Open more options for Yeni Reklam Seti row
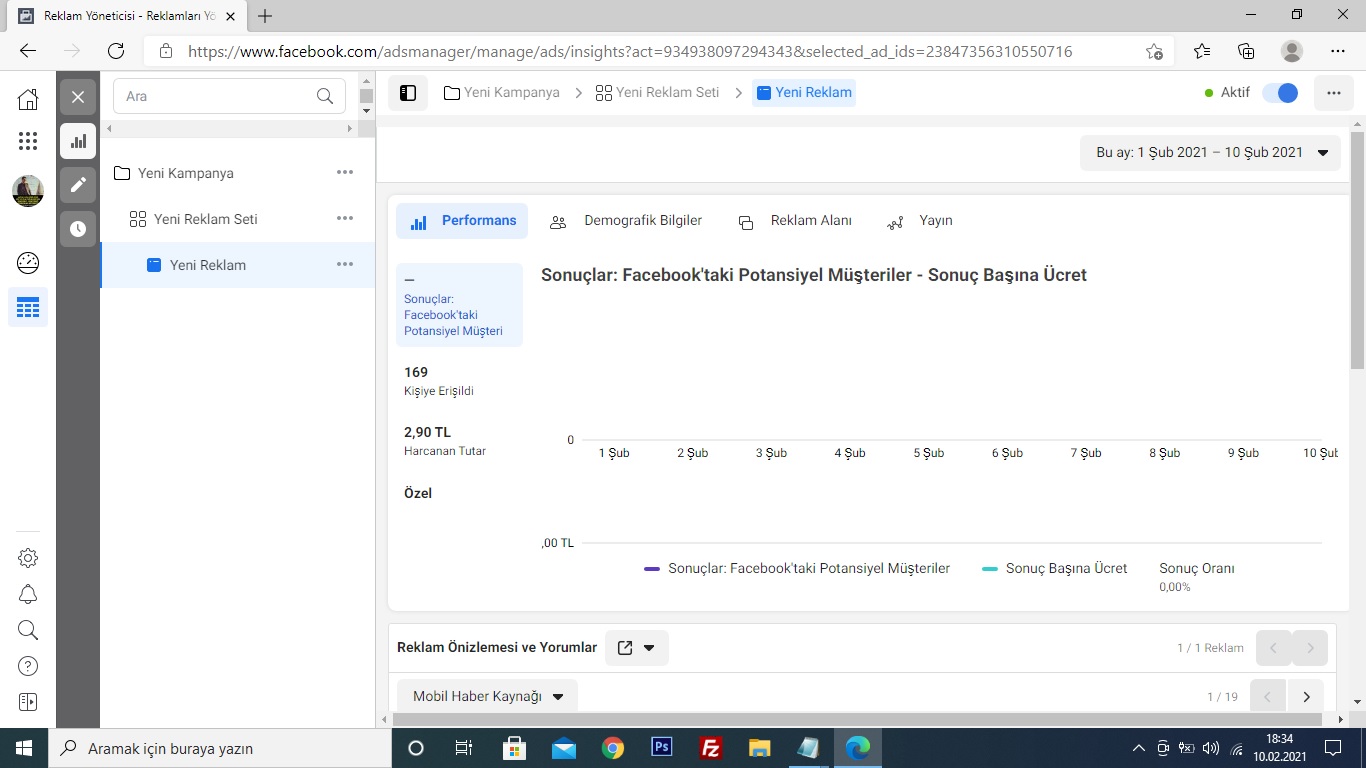This screenshot has height=768, width=1366. pyautogui.click(x=345, y=218)
